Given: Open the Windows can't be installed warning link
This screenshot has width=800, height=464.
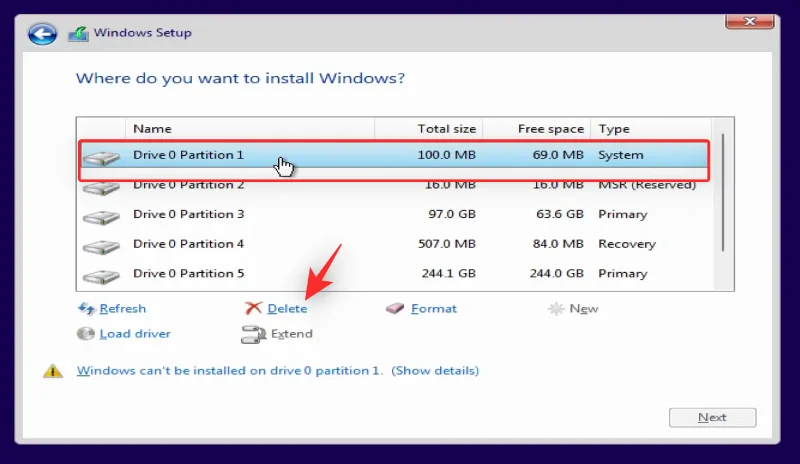Looking at the screenshot, I should [x=278, y=371].
